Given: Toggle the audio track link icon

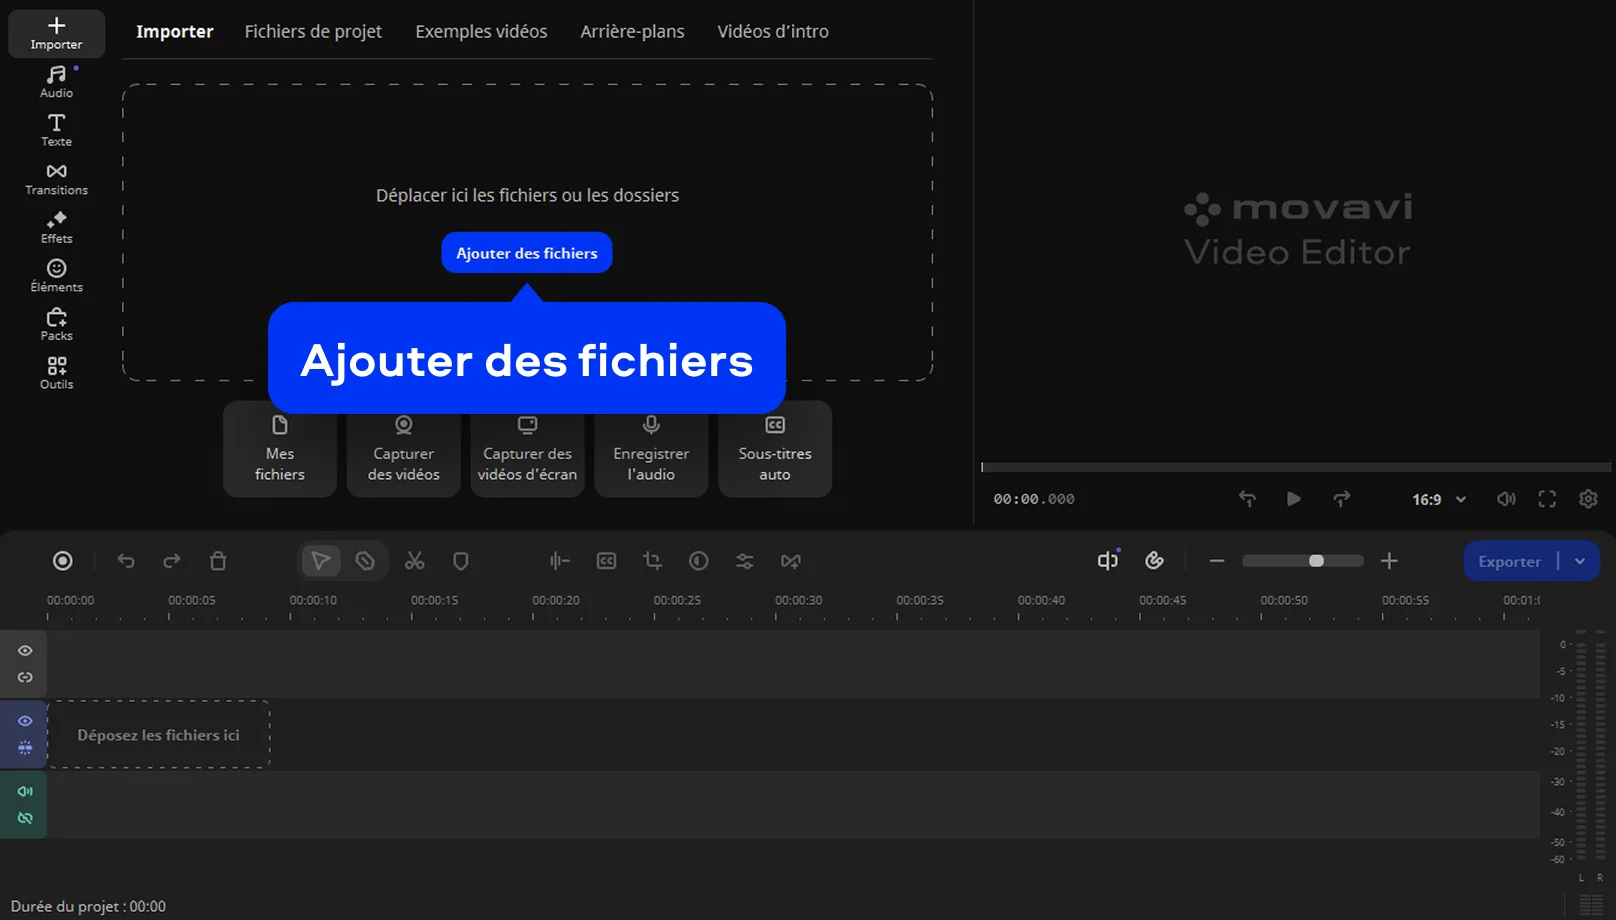Looking at the screenshot, I should [x=25, y=818].
